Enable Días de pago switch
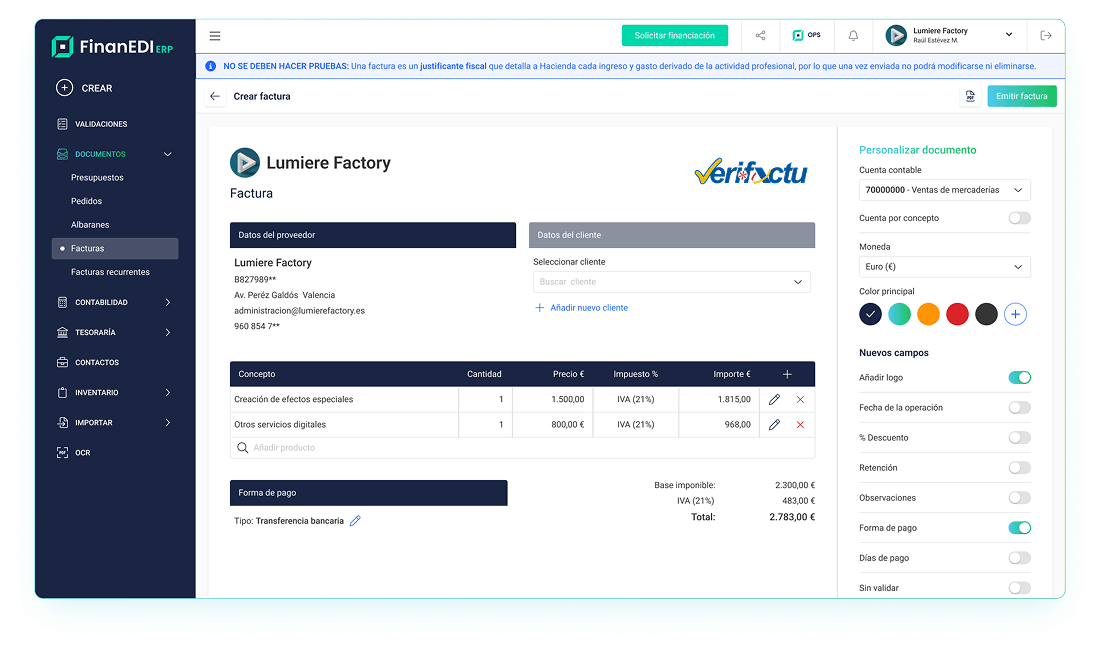1100x650 pixels. coord(1019,558)
